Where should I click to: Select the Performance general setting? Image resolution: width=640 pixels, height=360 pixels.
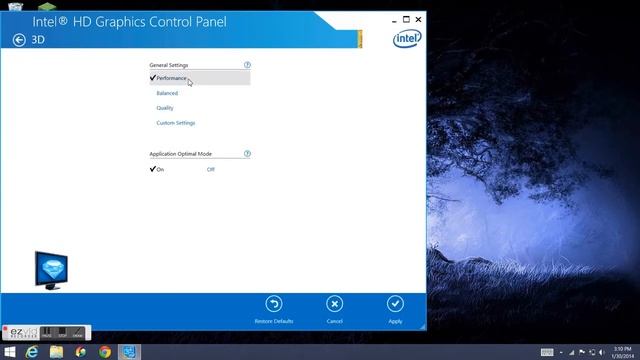(x=200, y=78)
